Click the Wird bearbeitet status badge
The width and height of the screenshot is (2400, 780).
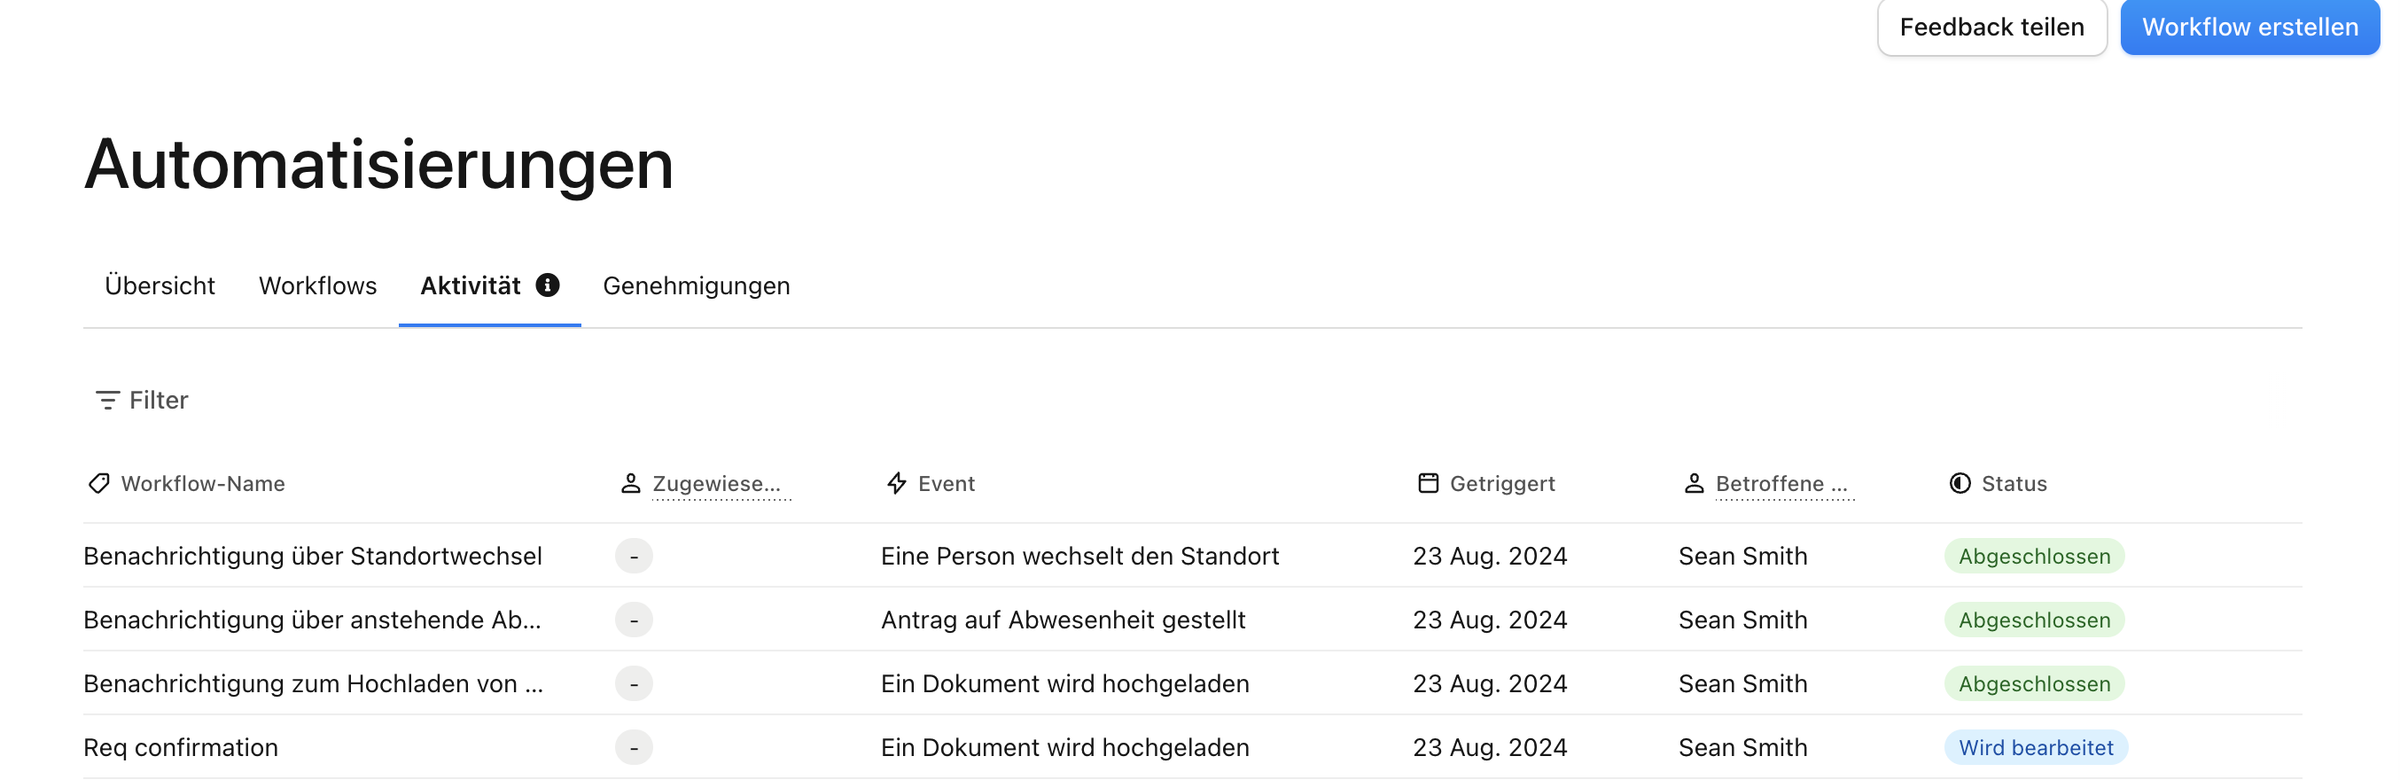point(2036,747)
